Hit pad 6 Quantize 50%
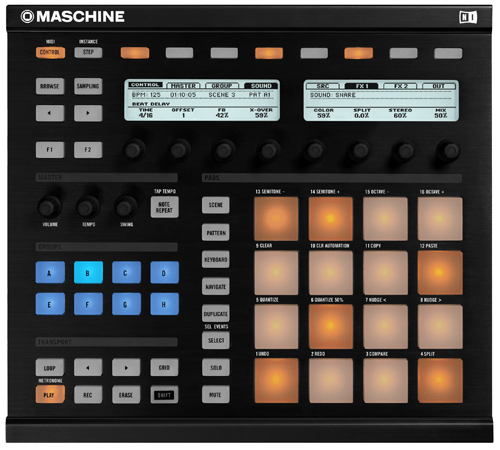Viewport: 500px width, 450px height. point(331,327)
